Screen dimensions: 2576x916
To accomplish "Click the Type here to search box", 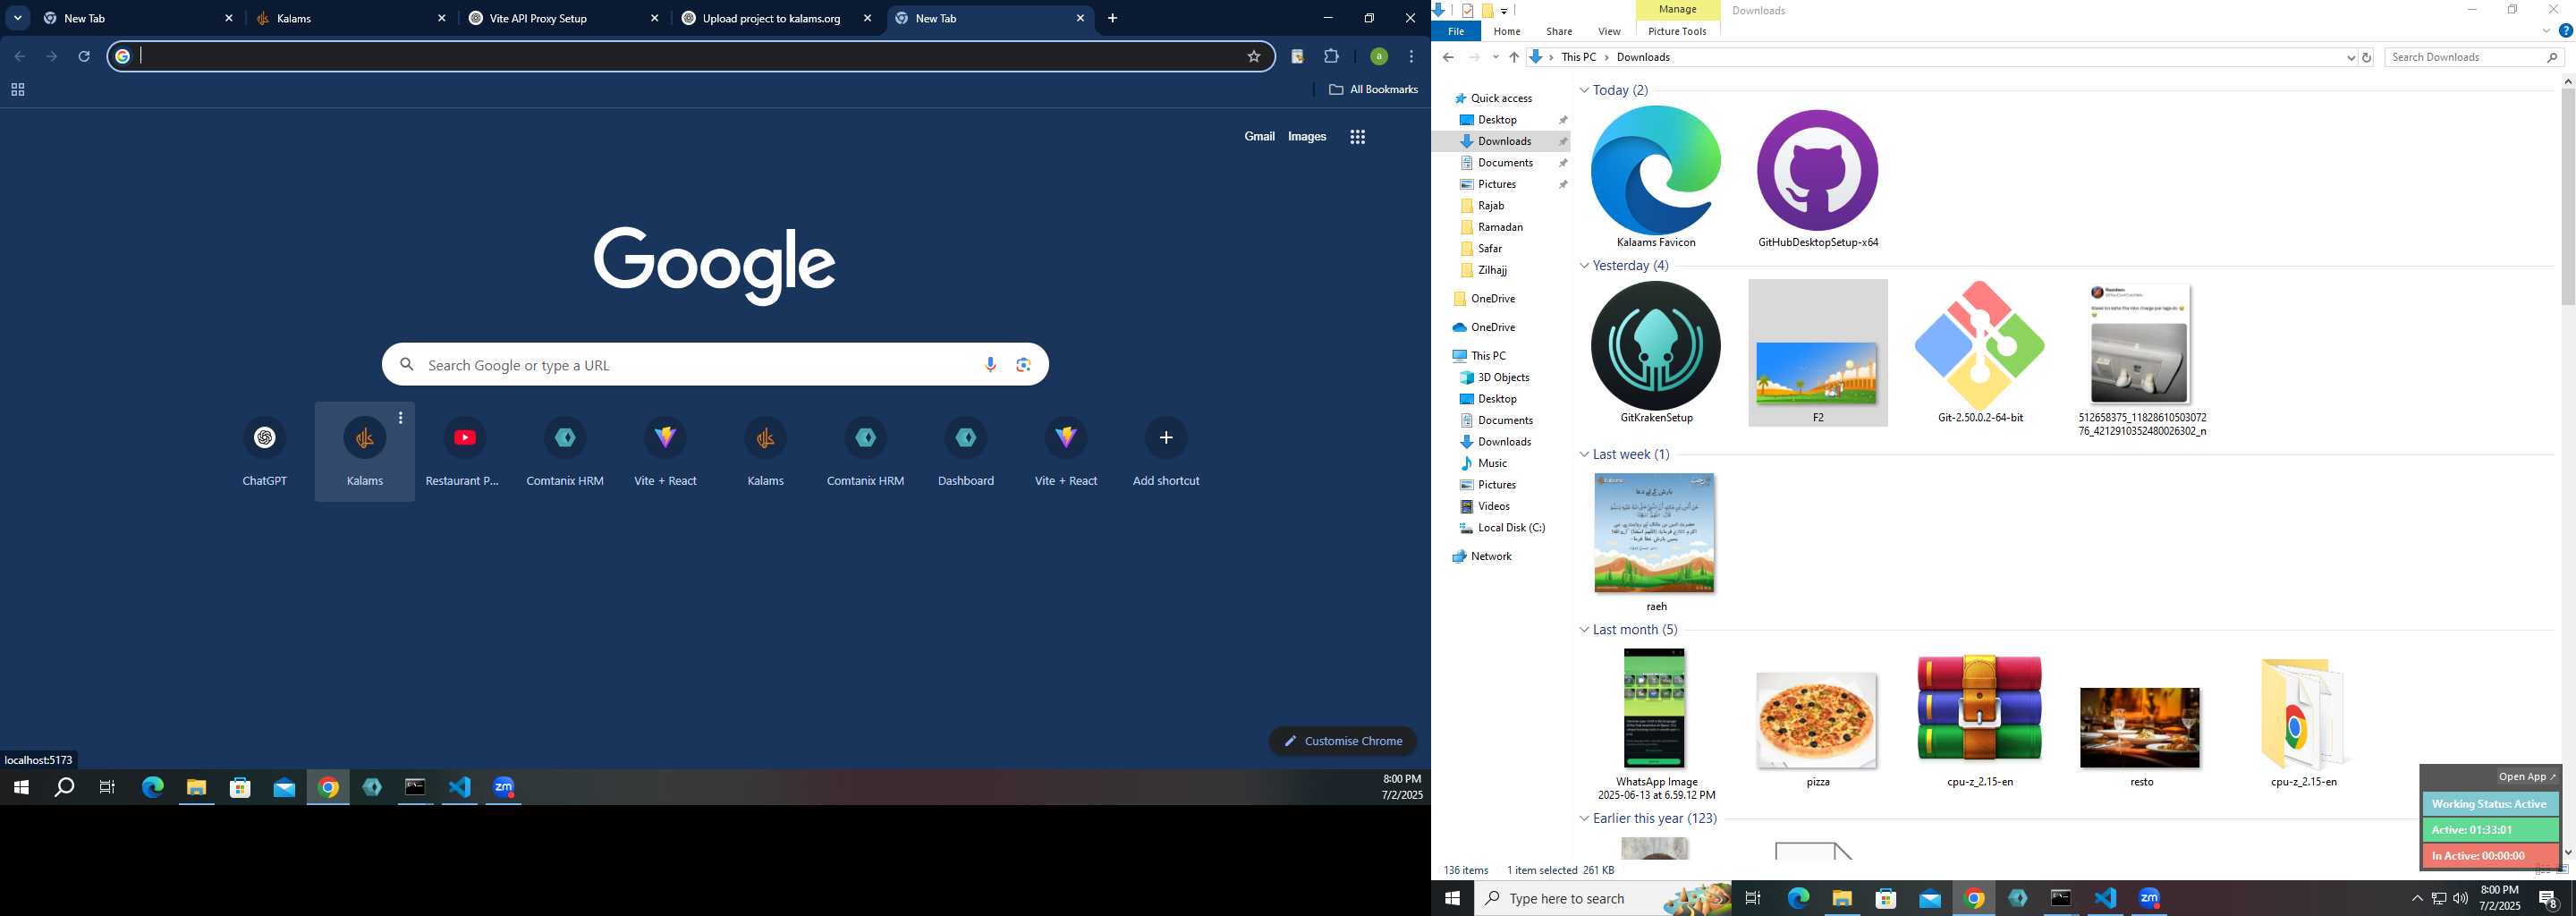I will (1604, 898).
